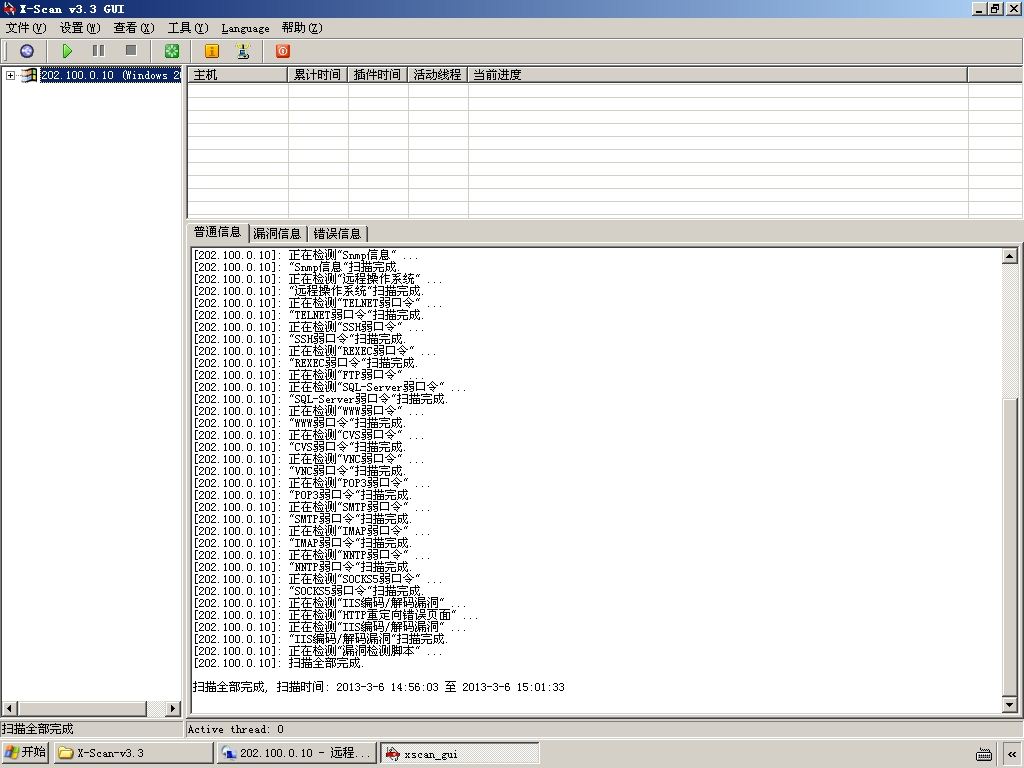Click the 活动线程 column header
Viewport: 1024px width, 768px height.
click(x=438, y=74)
